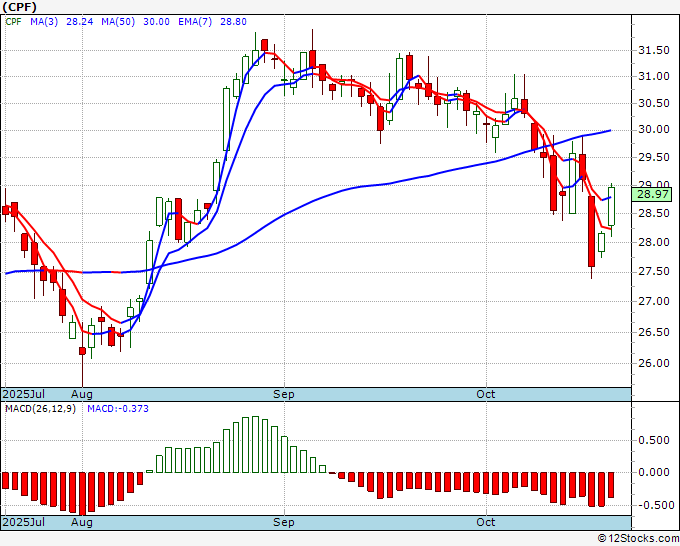Click the 2025Jul label on MACD timeline
Screen dimensions: 680x546
click(24, 522)
